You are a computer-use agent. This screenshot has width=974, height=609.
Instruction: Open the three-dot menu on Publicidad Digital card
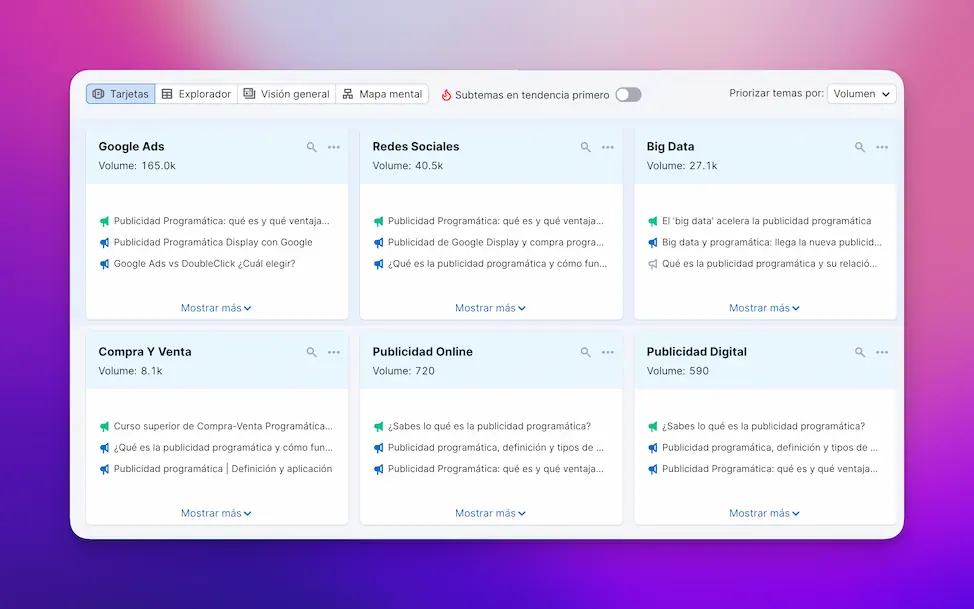tap(882, 352)
